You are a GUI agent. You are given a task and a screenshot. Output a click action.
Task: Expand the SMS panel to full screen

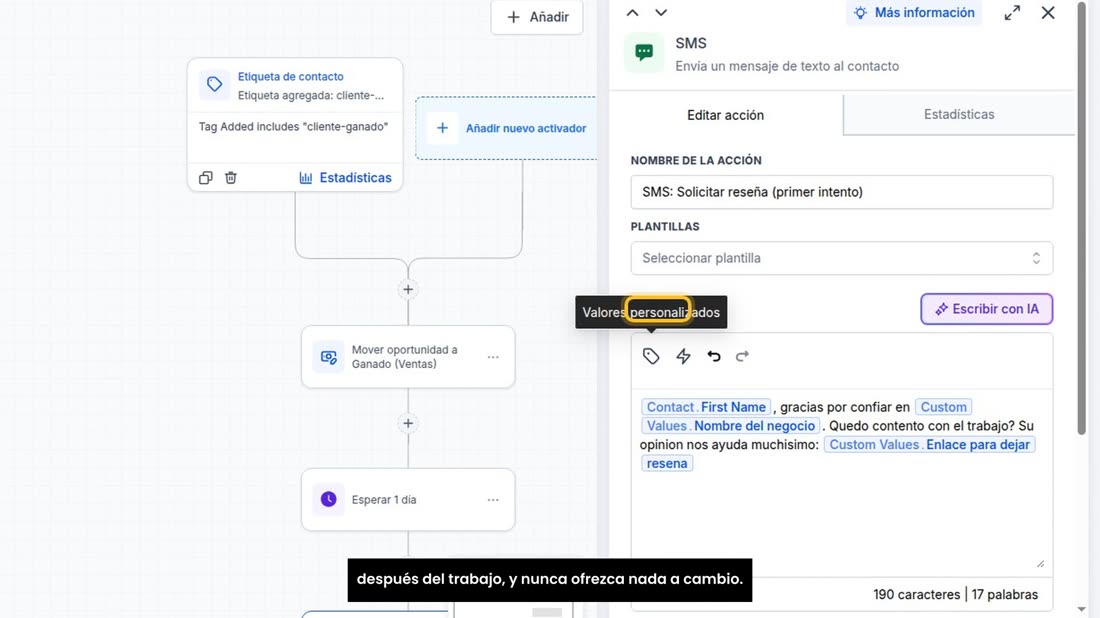[x=1012, y=13]
